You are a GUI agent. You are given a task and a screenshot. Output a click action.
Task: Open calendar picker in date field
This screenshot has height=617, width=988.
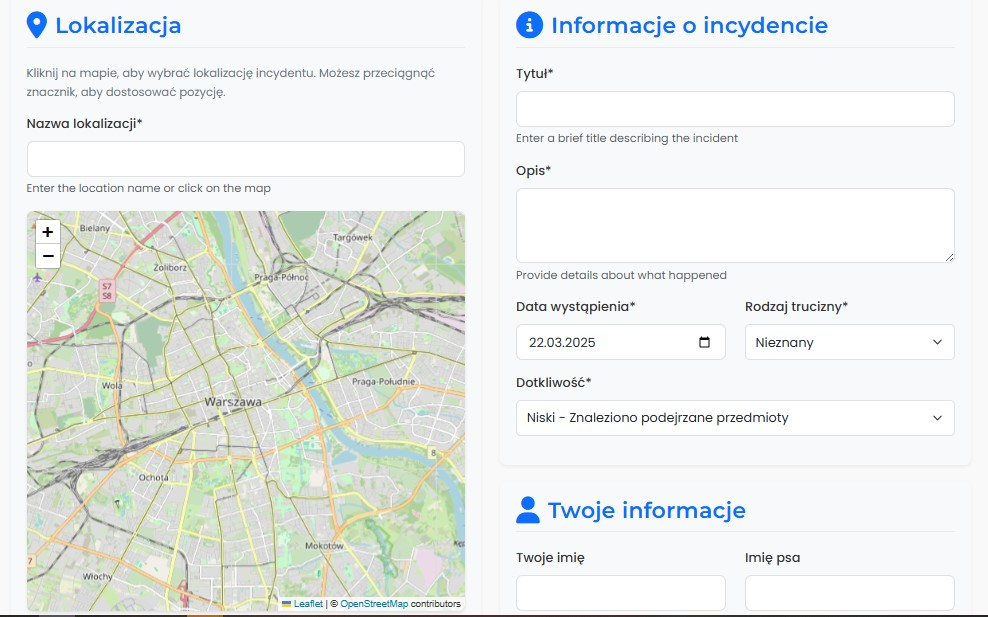[x=704, y=342]
